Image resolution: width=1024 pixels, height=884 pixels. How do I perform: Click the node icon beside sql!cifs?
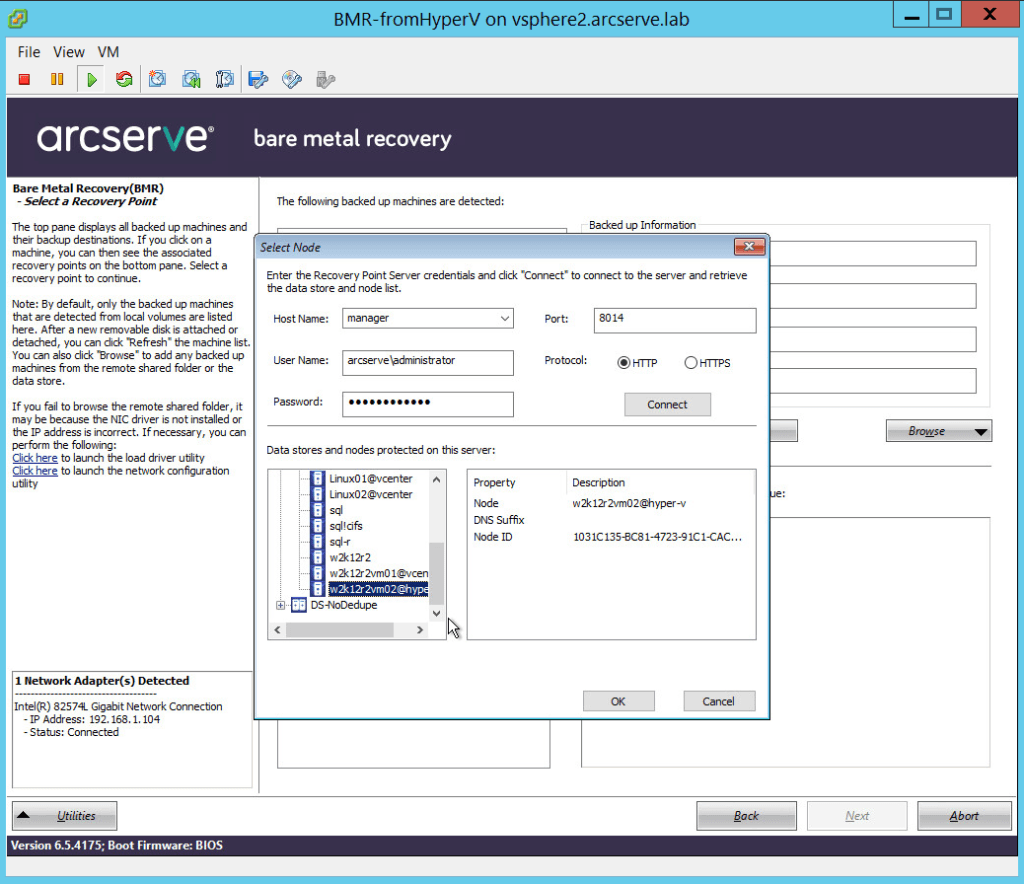point(317,526)
